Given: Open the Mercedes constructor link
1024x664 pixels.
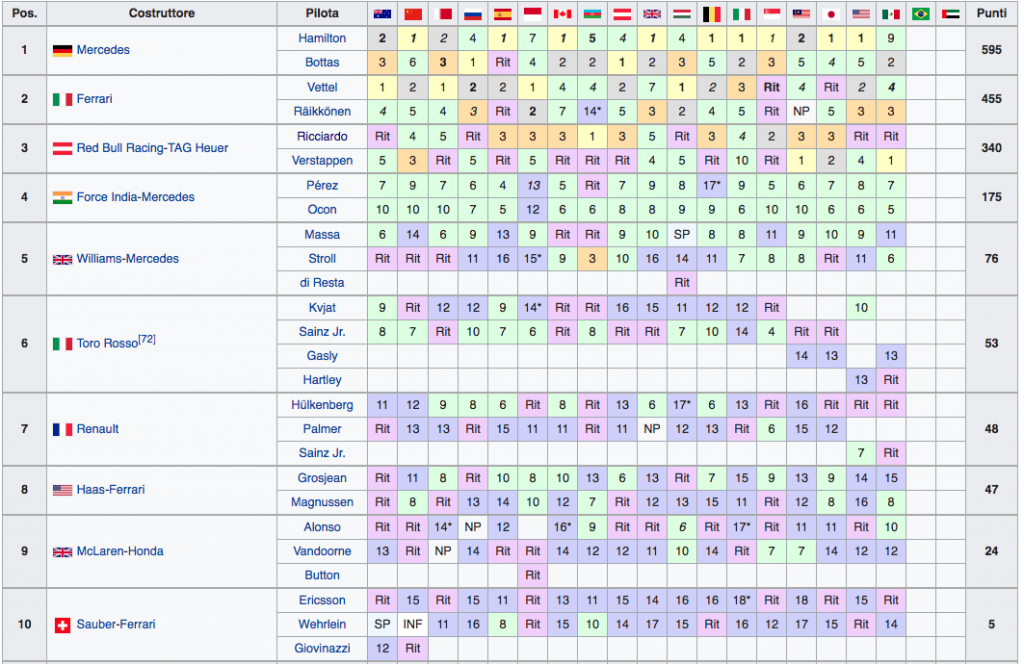Looking at the screenshot, I should [x=103, y=50].
